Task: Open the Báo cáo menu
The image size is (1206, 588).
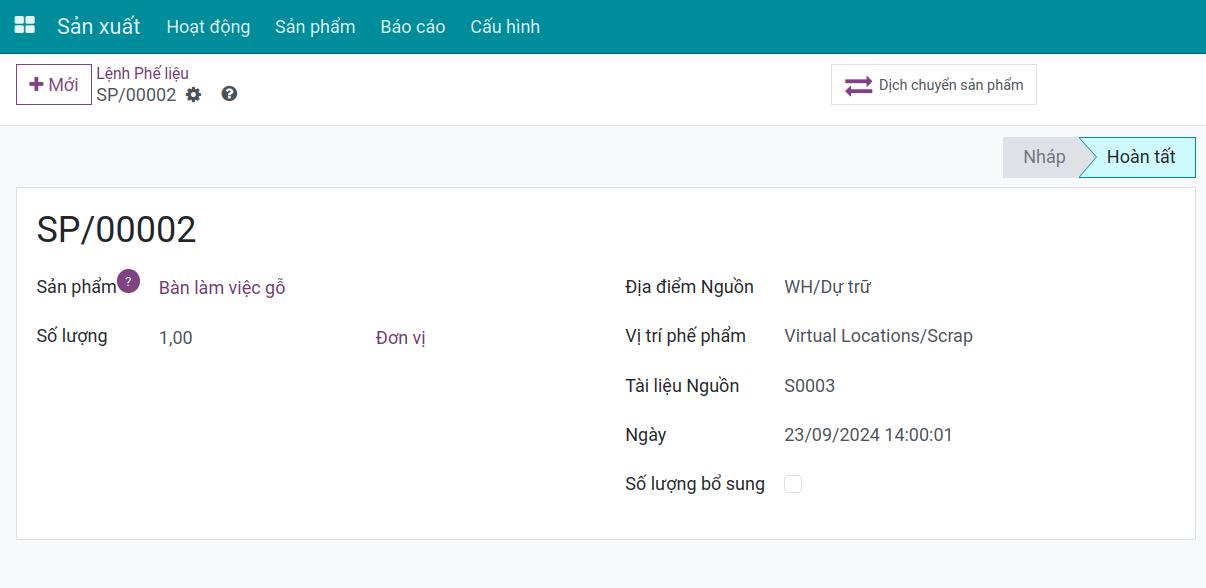Action: pos(413,27)
